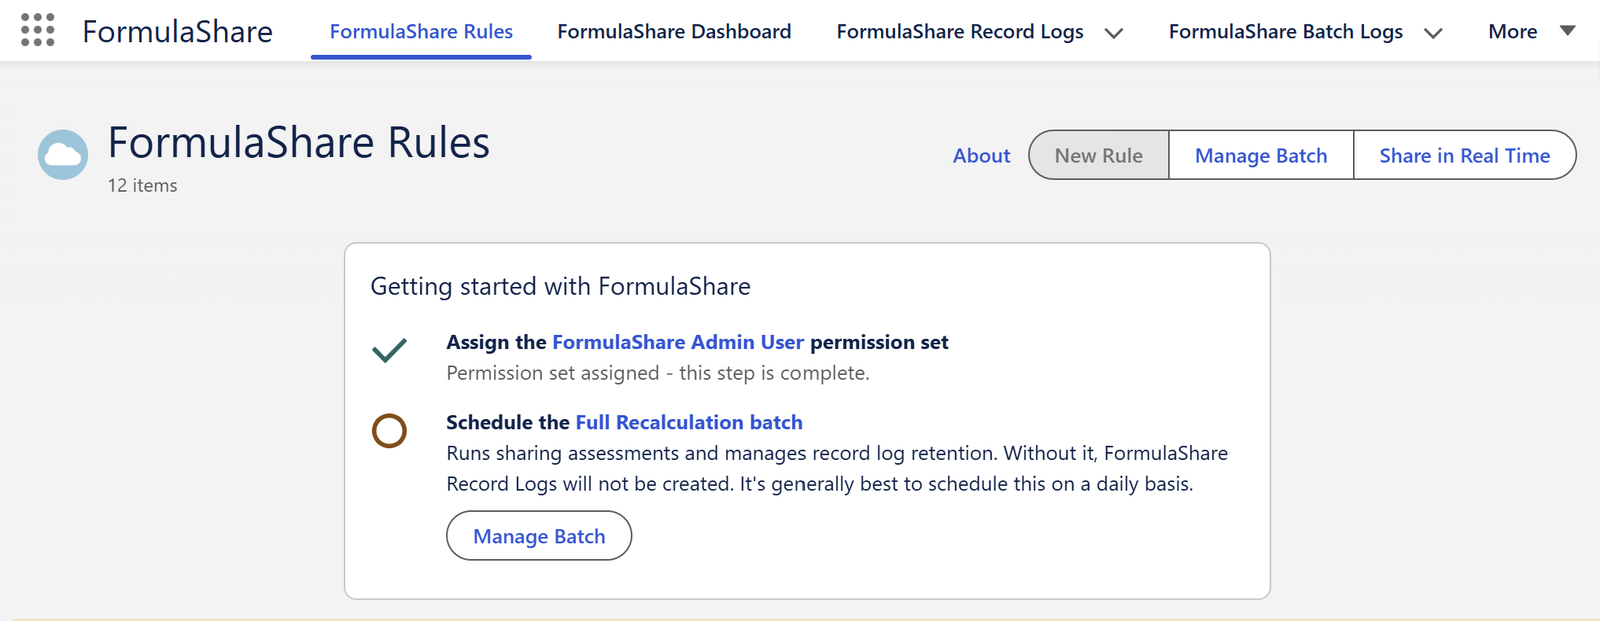
Task: Open the More navigation menu
Action: click(1512, 31)
